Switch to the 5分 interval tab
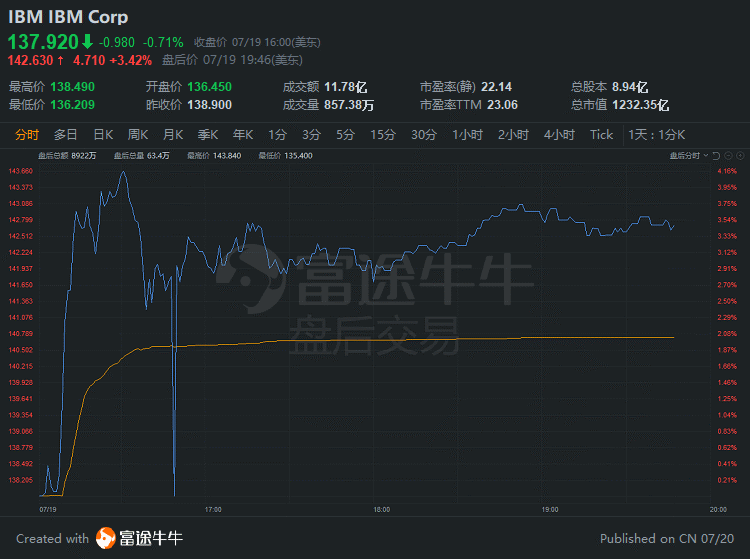750x559 pixels. (x=345, y=135)
